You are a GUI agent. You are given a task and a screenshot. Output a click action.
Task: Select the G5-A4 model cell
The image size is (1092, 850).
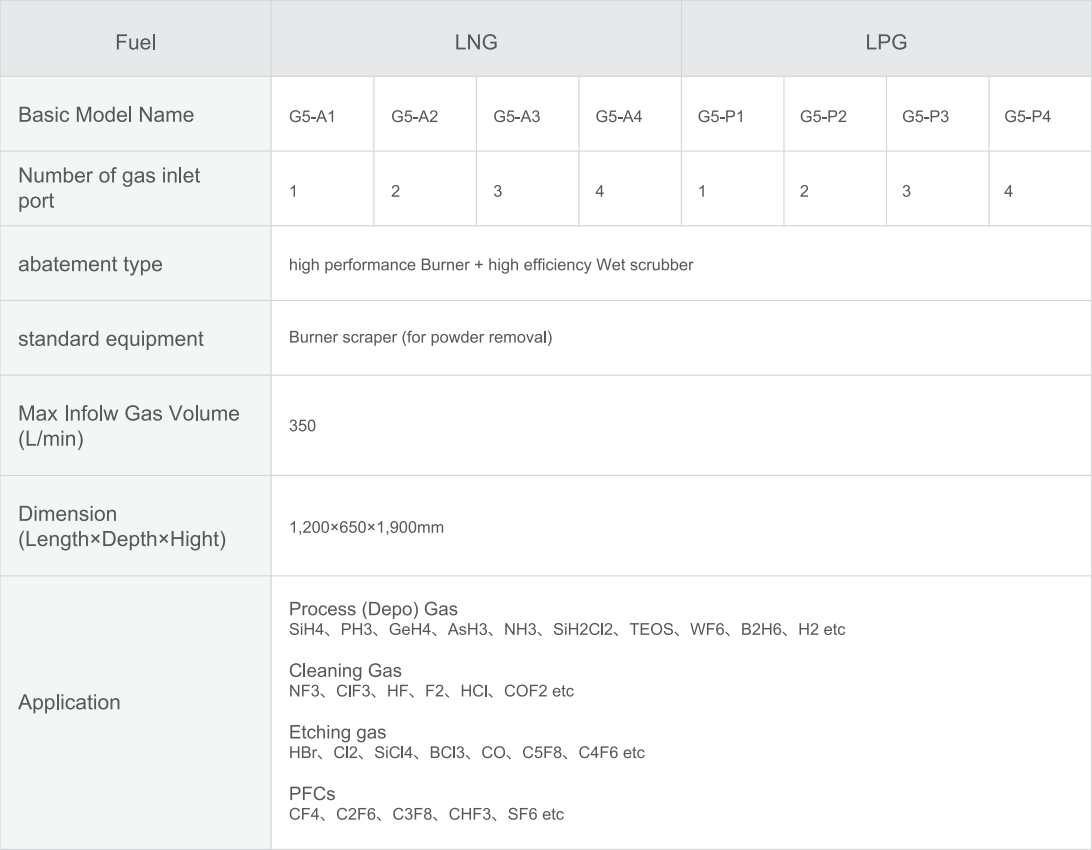pyautogui.click(x=630, y=114)
